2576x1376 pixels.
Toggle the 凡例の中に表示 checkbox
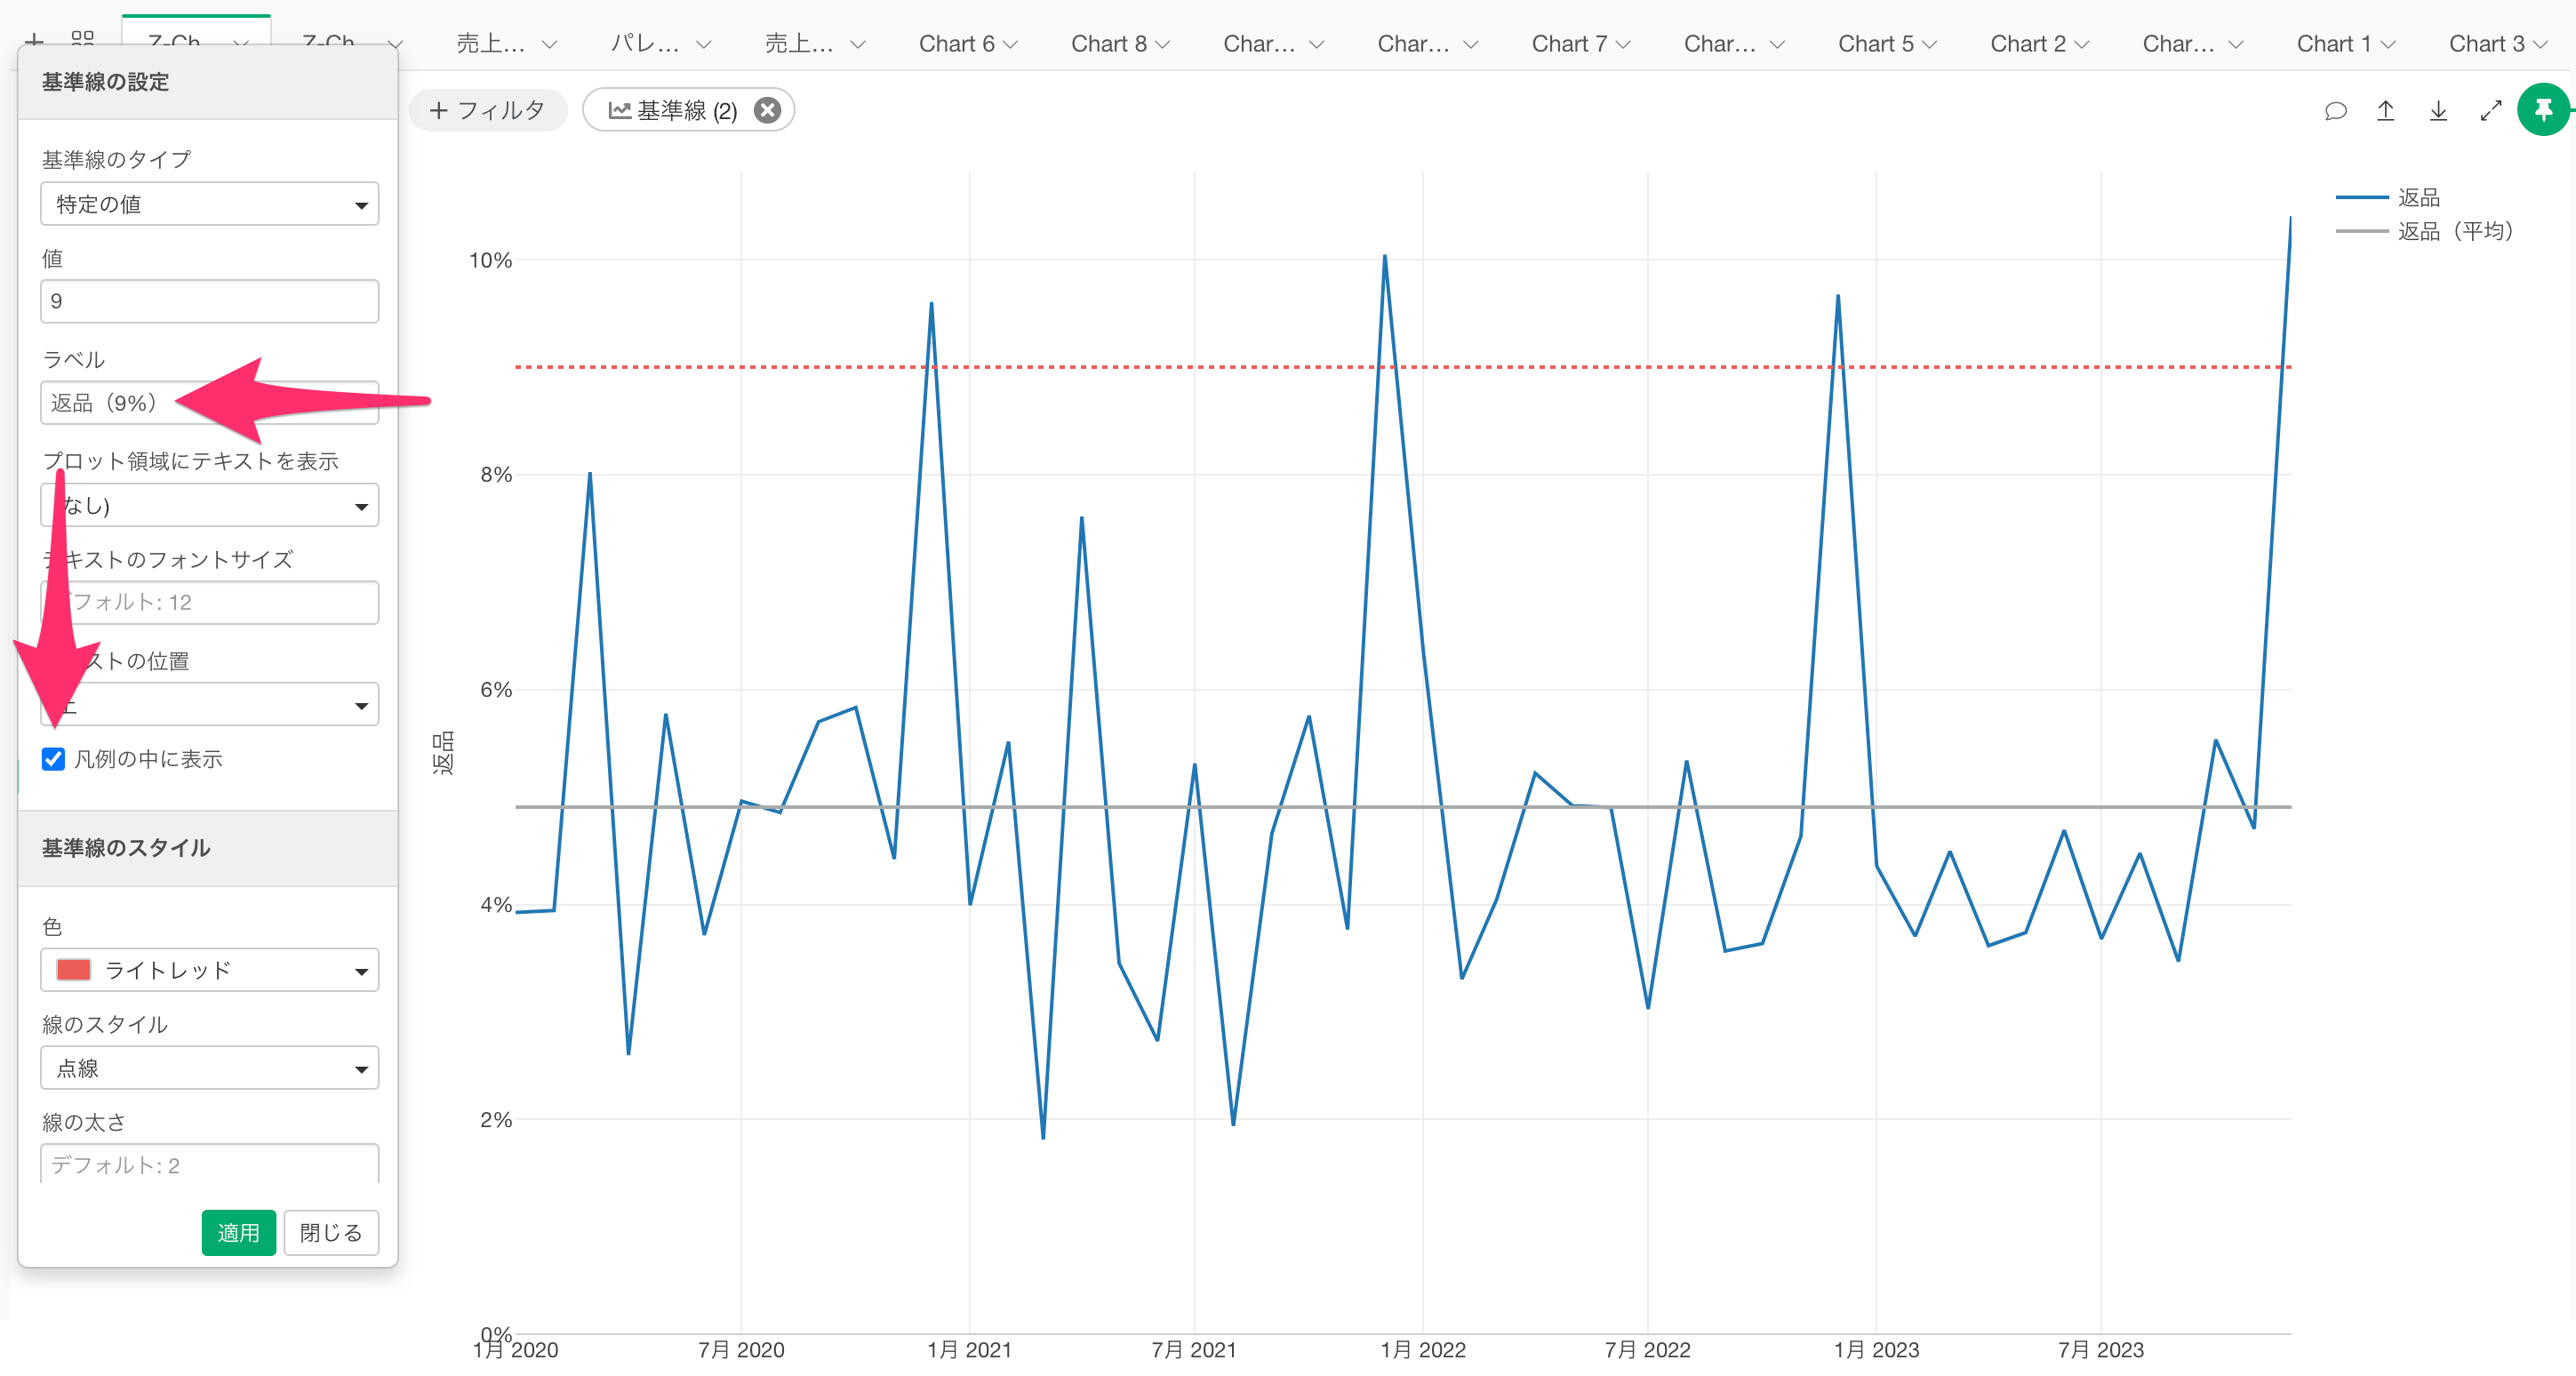54,759
